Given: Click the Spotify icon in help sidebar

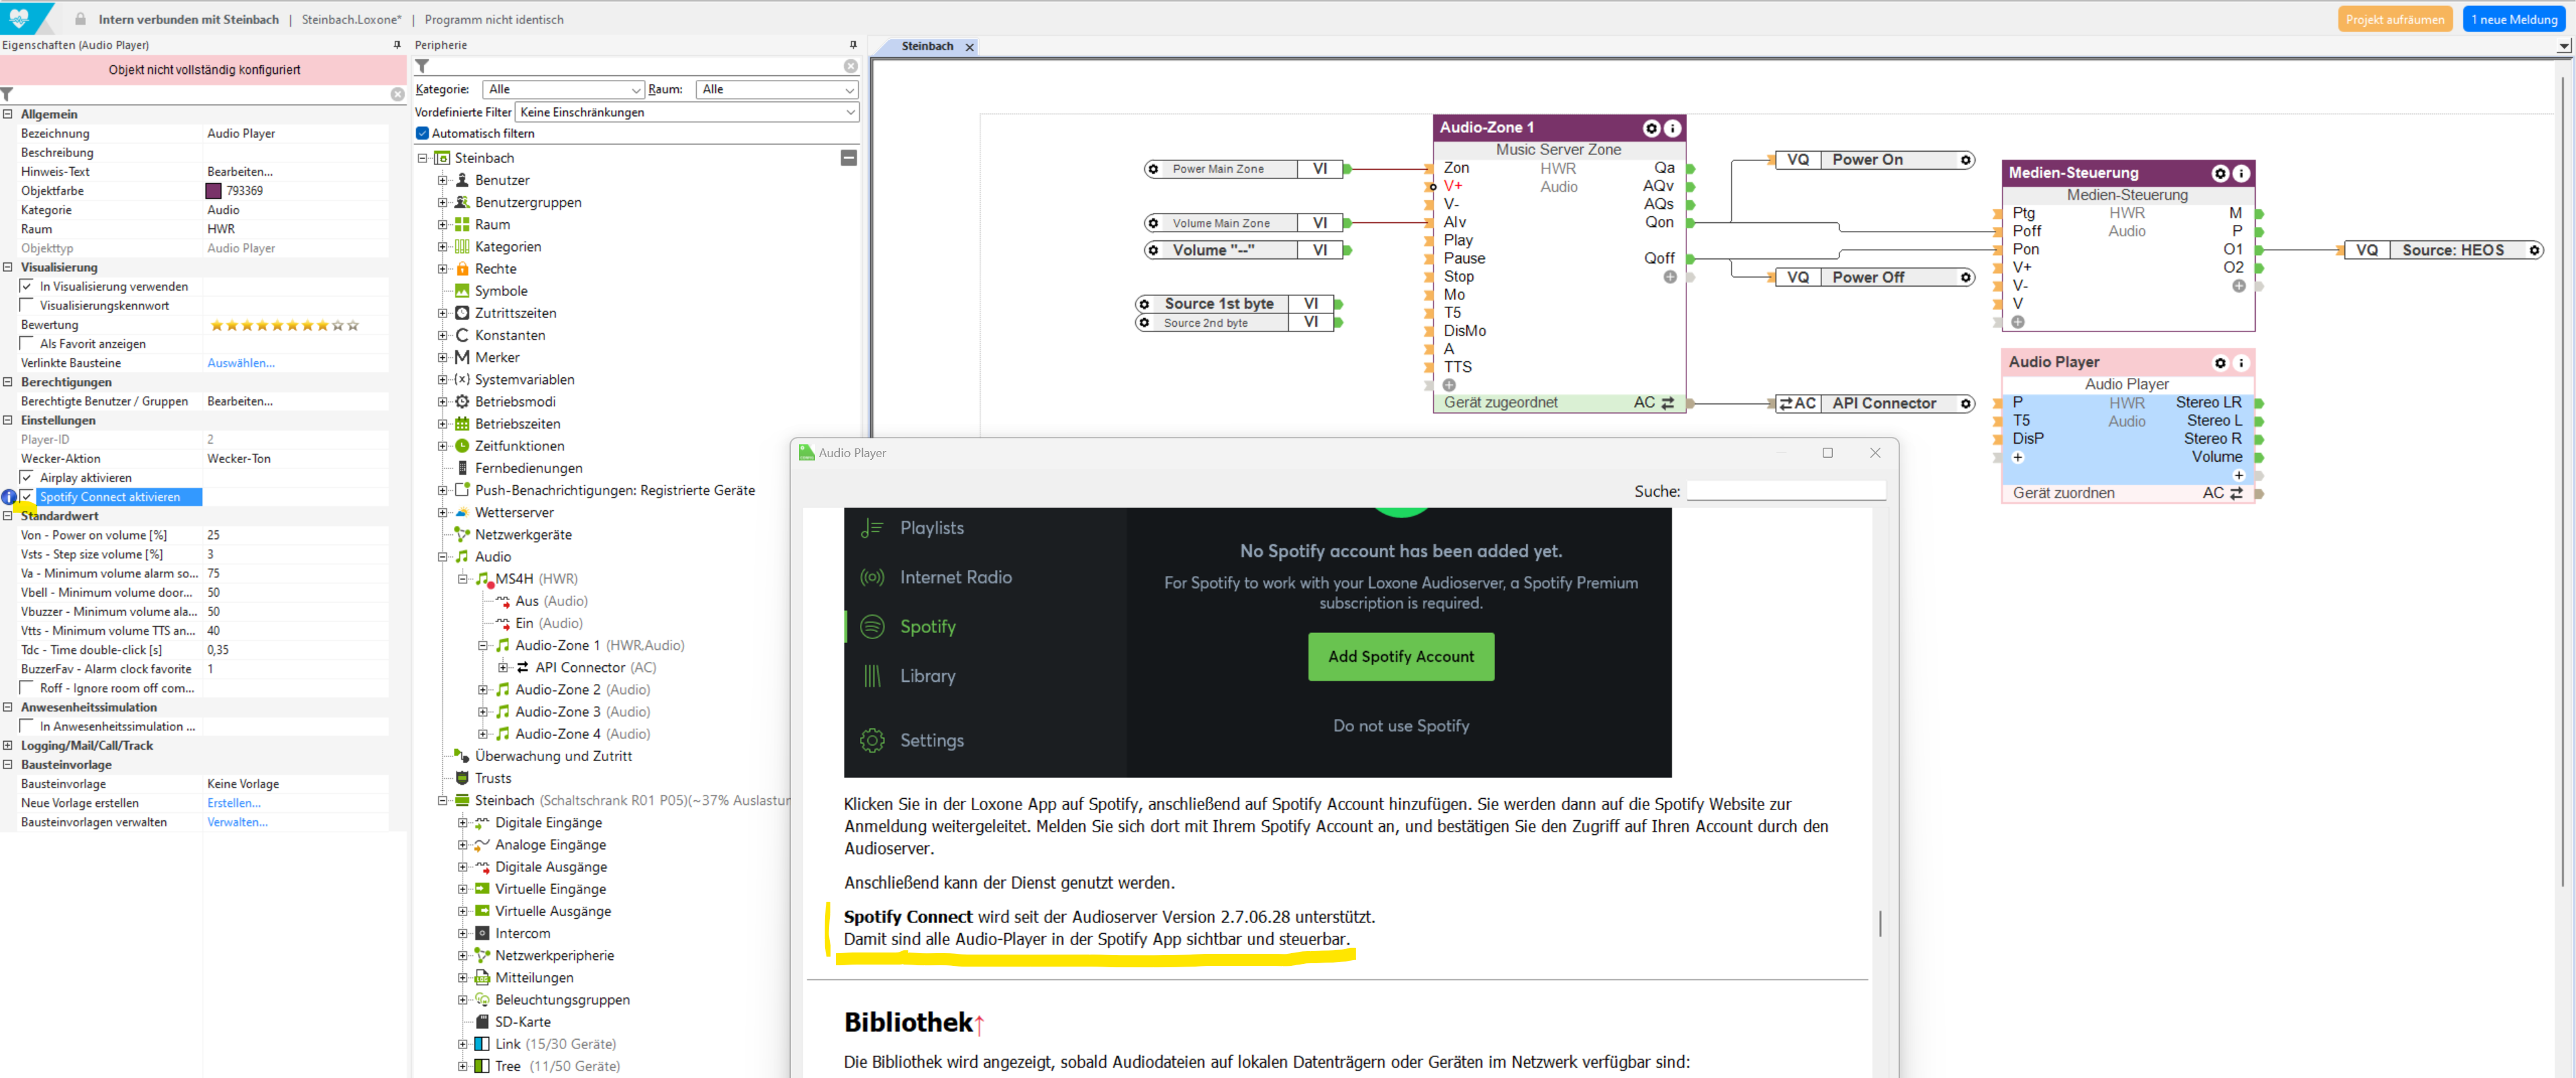Looking at the screenshot, I should point(872,627).
